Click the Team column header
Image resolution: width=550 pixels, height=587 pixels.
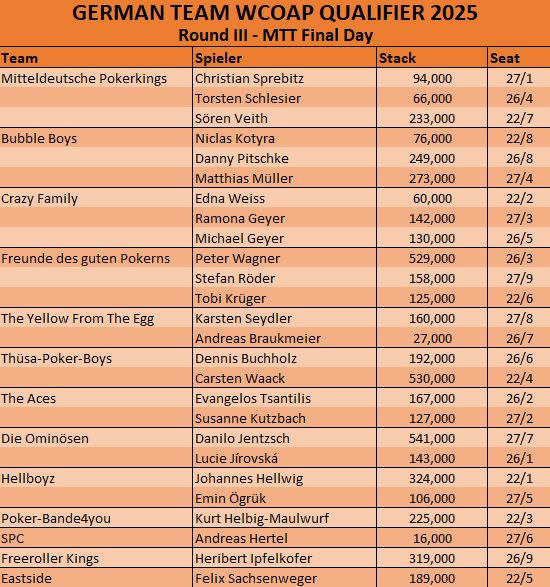coord(96,58)
